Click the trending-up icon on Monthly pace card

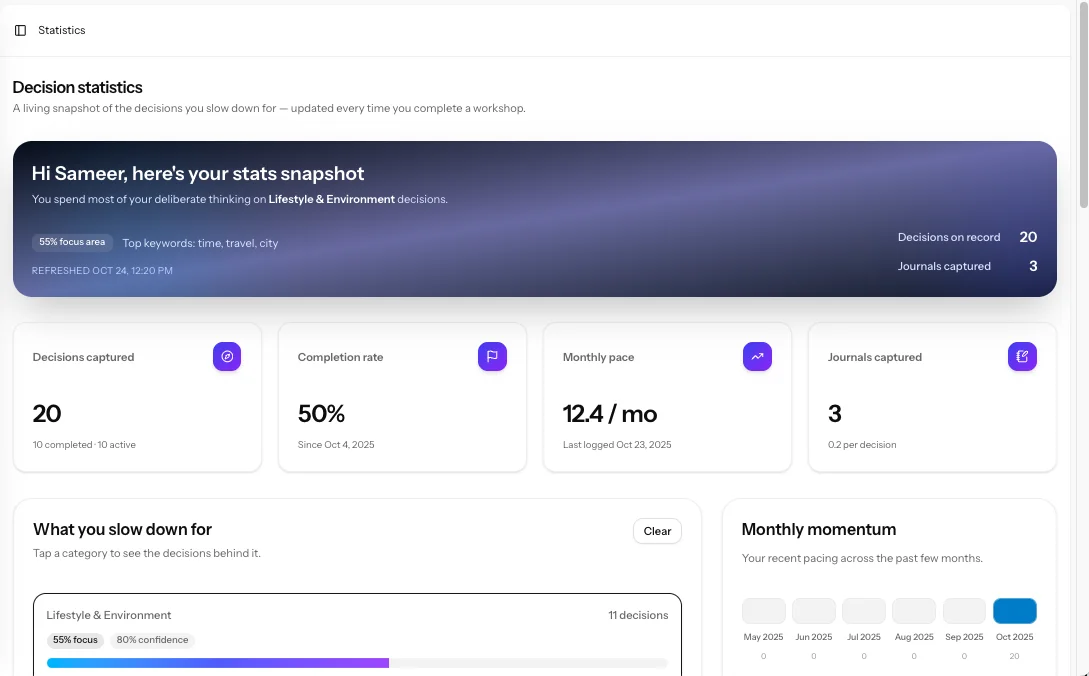[x=757, y=356]
